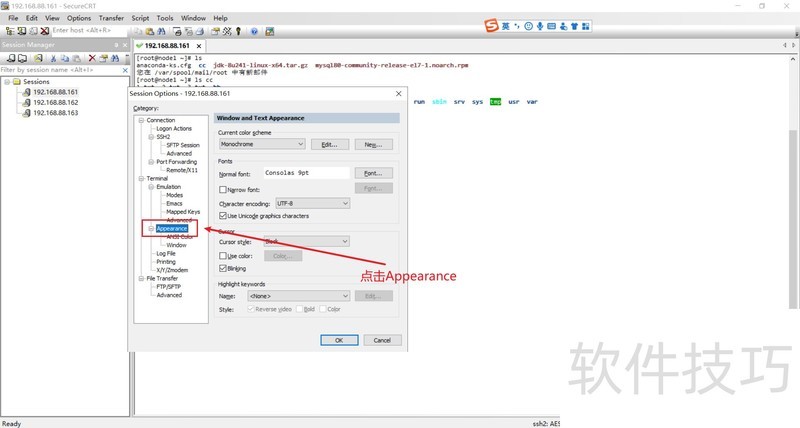Click binoculars Find in Session Manager toolbar
The image size is (800, 428).
pos(115,58)
